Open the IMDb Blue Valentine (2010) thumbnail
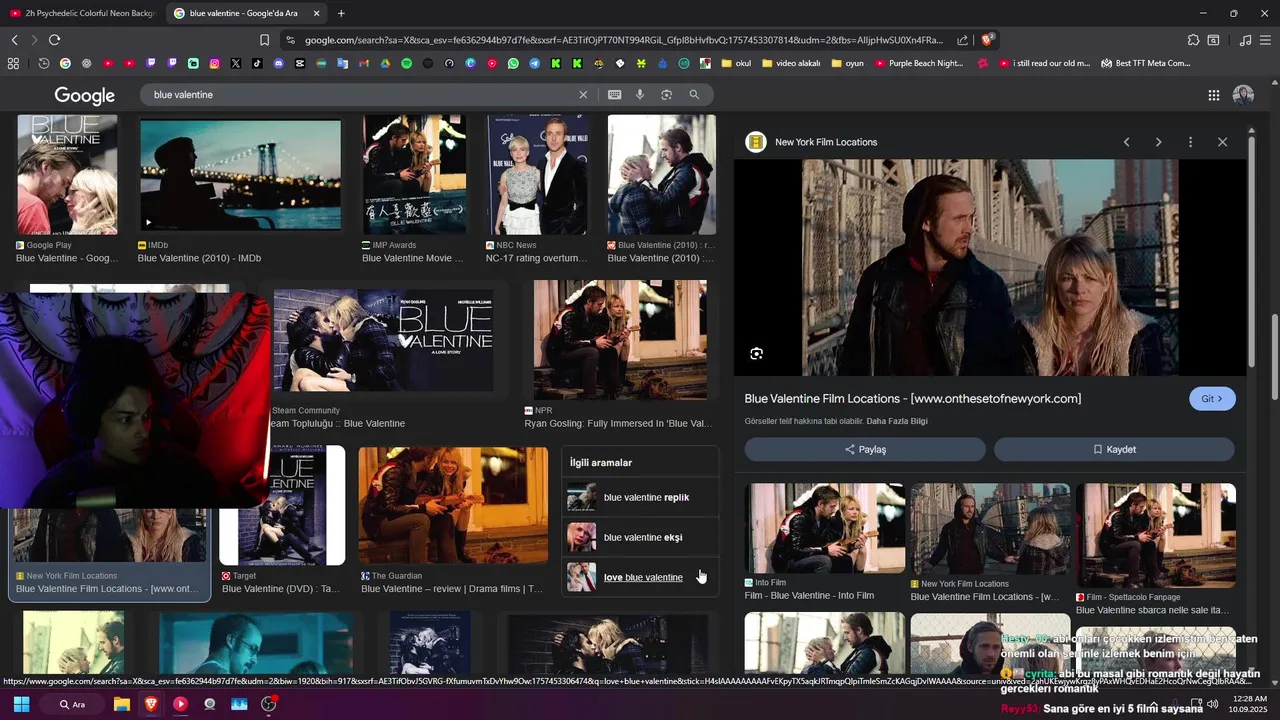Screen dimensions: 1280x720 [240, 175]
